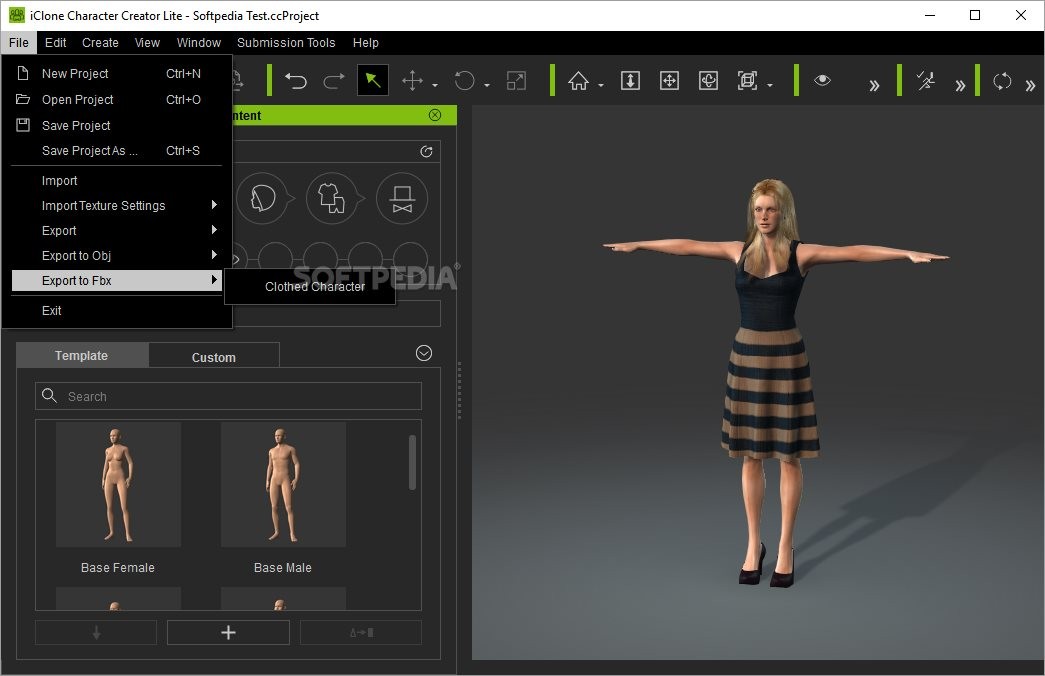
Task: Expand the Move tool dropdown arrow
Action: pyautogui.click(x=435, y=85)
